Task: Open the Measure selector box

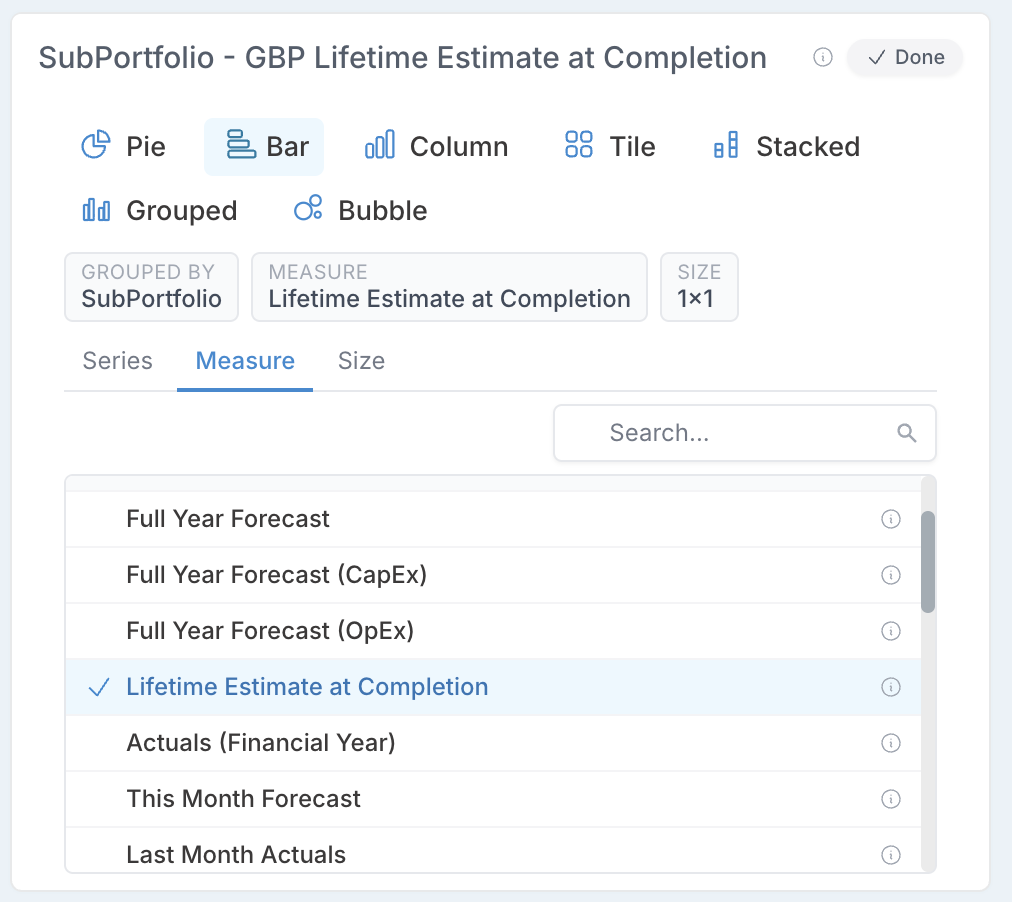Action: (x=449, y=286)
